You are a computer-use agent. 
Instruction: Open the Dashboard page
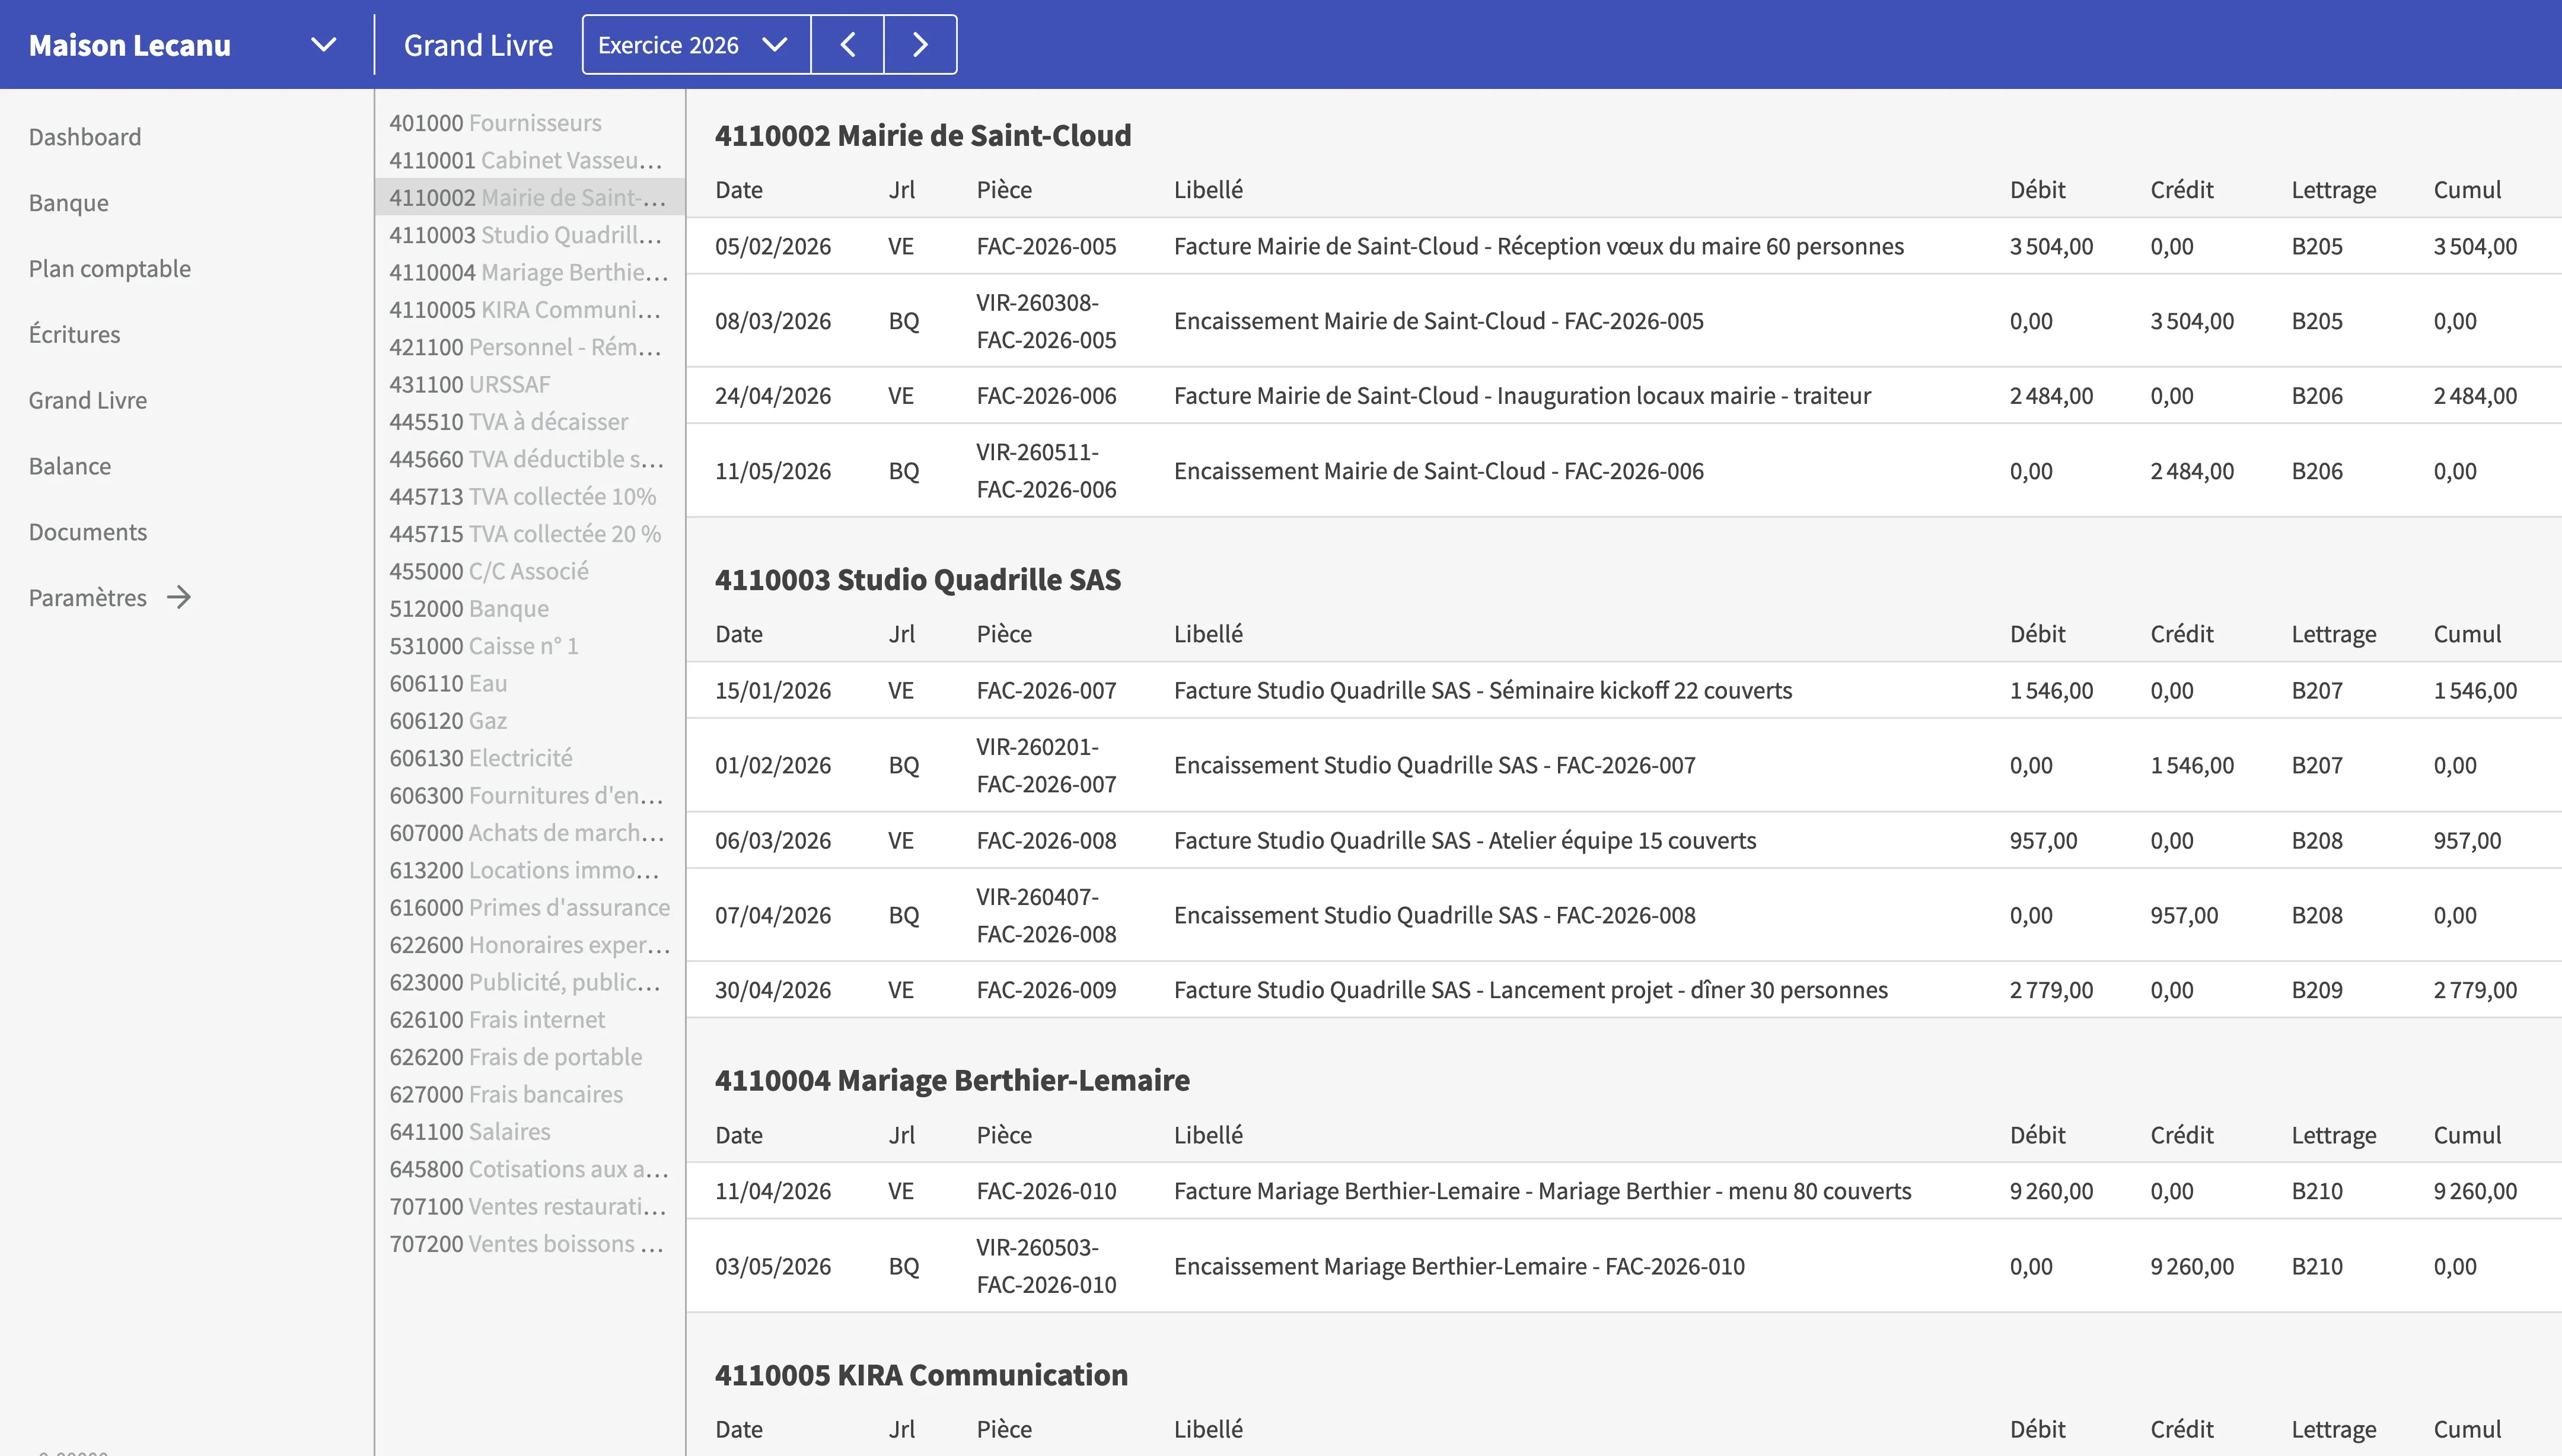pyautogui.click(x=85, y=137)
